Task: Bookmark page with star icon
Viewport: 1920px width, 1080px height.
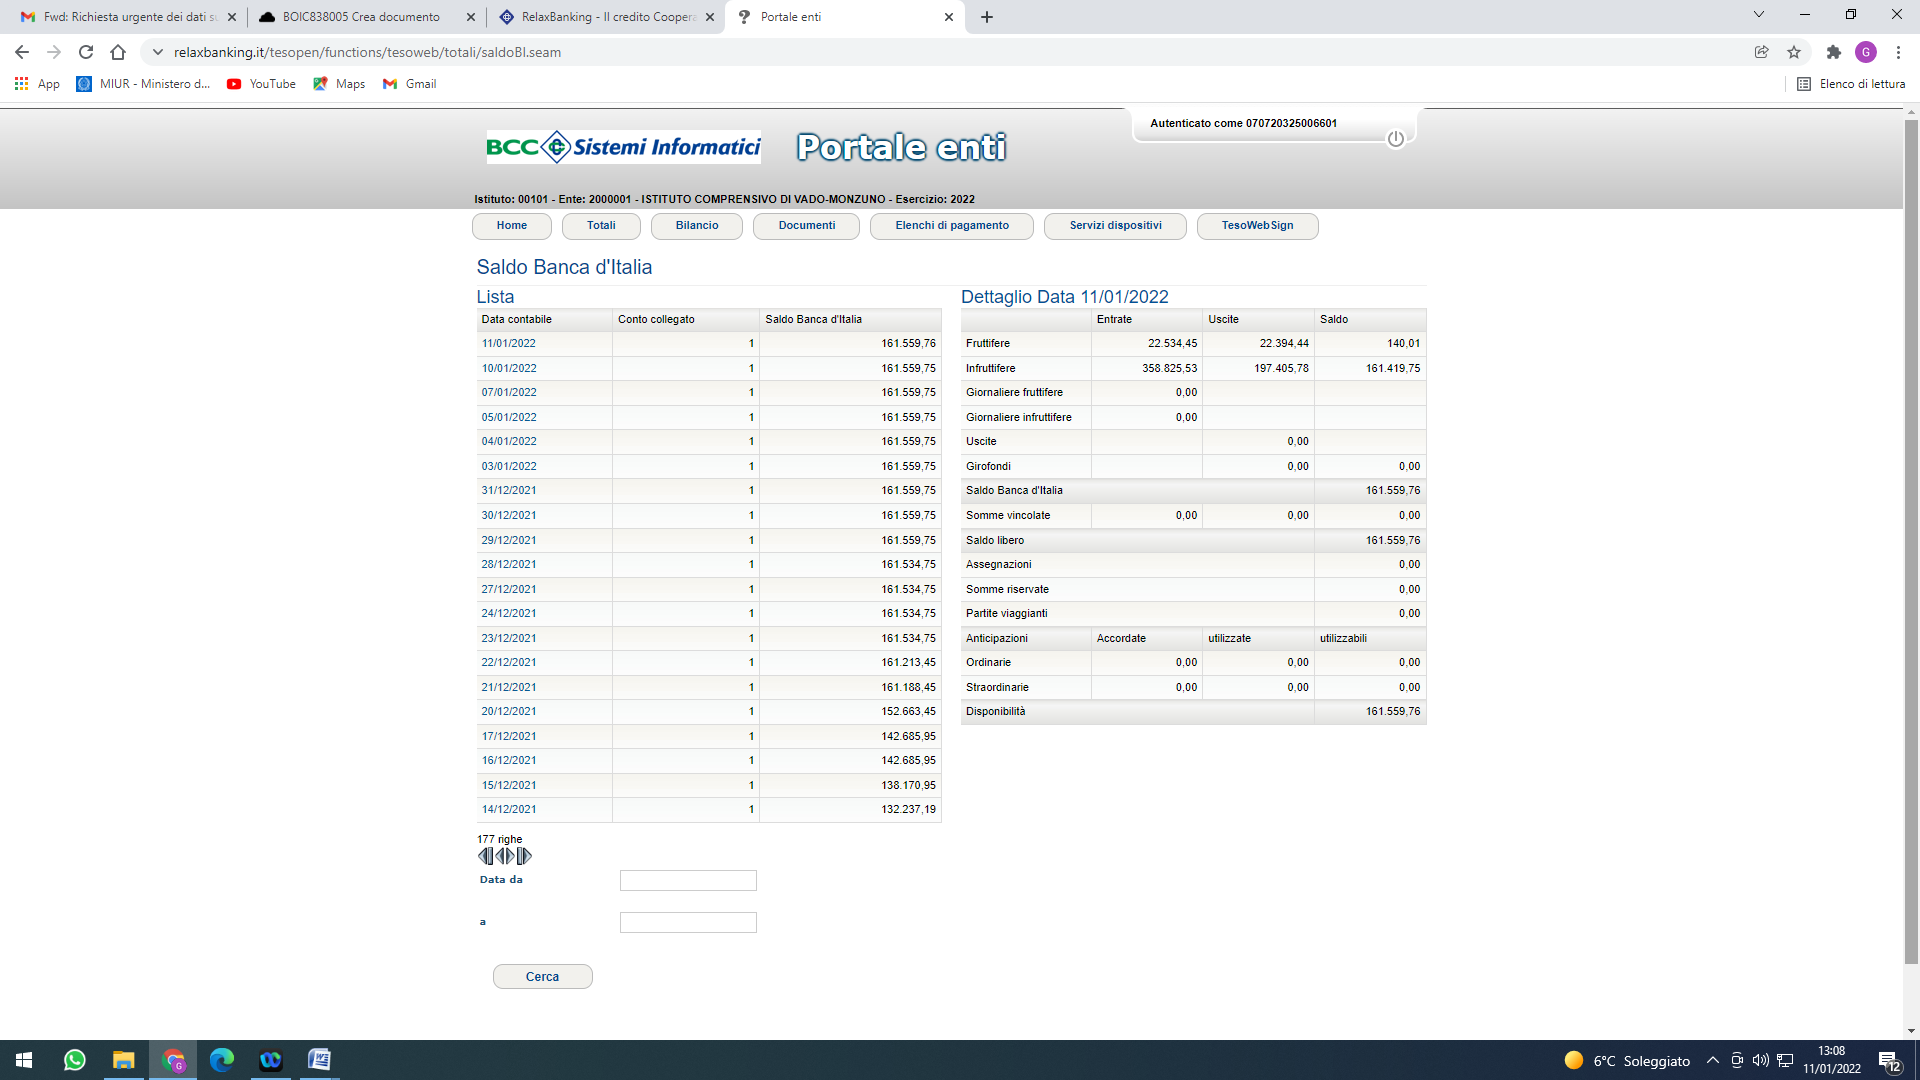Action: click(x=1794, y=52)
